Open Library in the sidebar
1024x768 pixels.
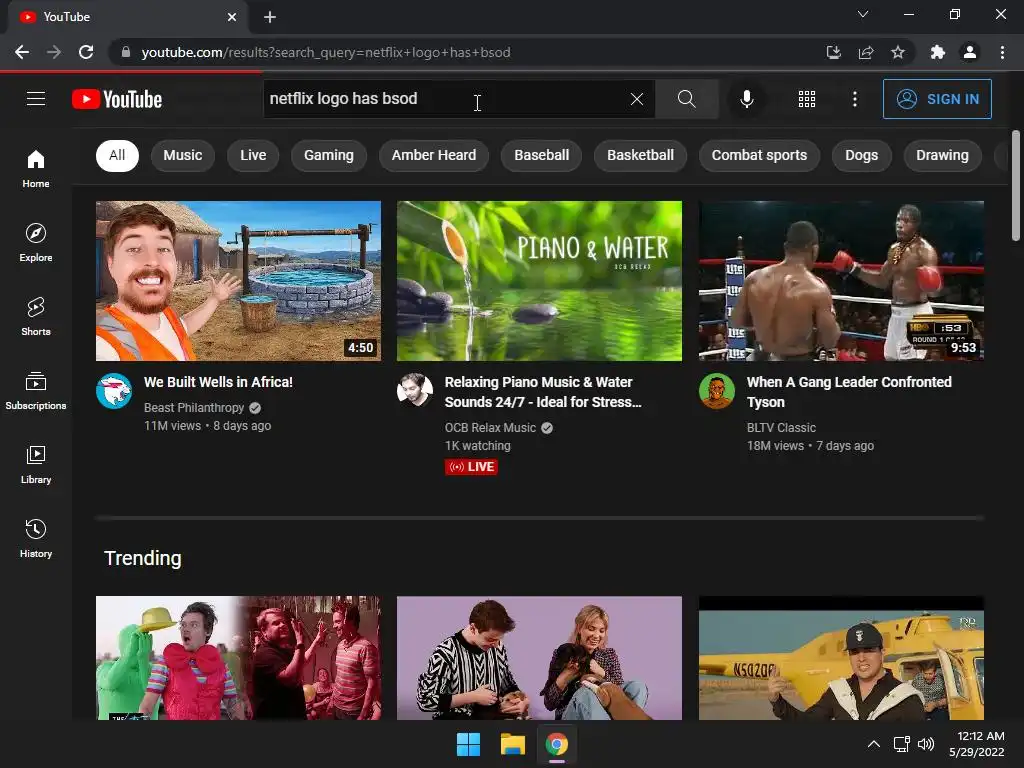36,465
